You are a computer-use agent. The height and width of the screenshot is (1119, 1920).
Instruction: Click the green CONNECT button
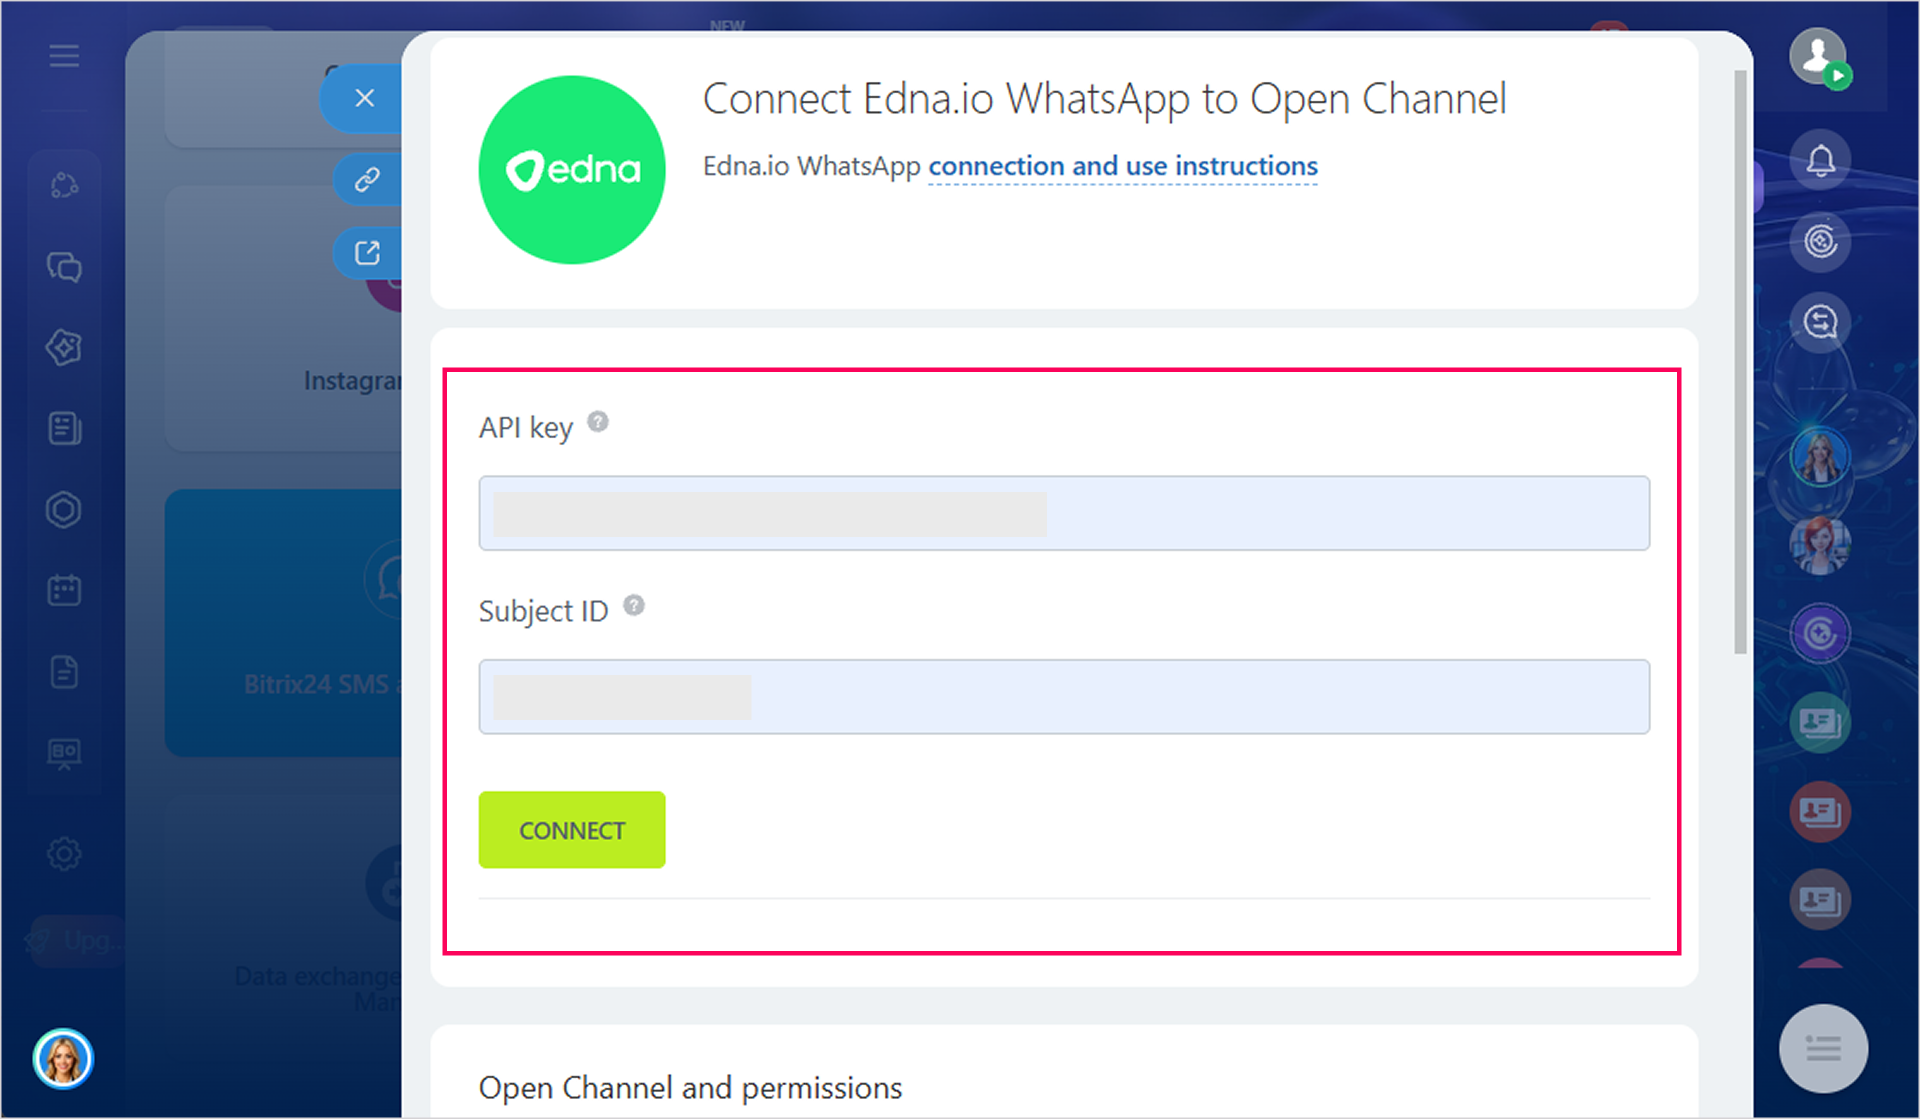572,830
